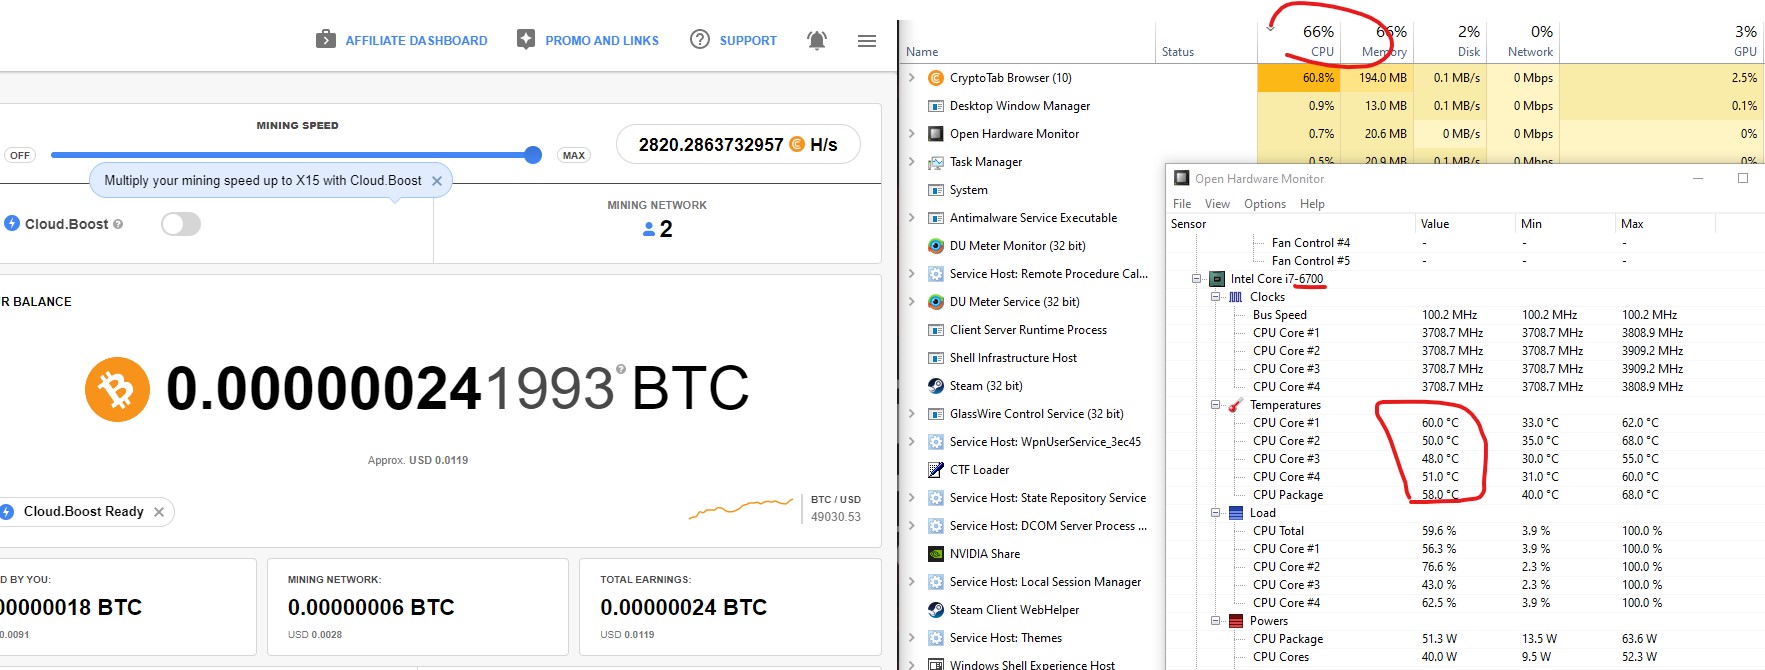1765x670 pixels.
Task: Collapse the Powers tree node
Action: click(x=1215, y=621)
